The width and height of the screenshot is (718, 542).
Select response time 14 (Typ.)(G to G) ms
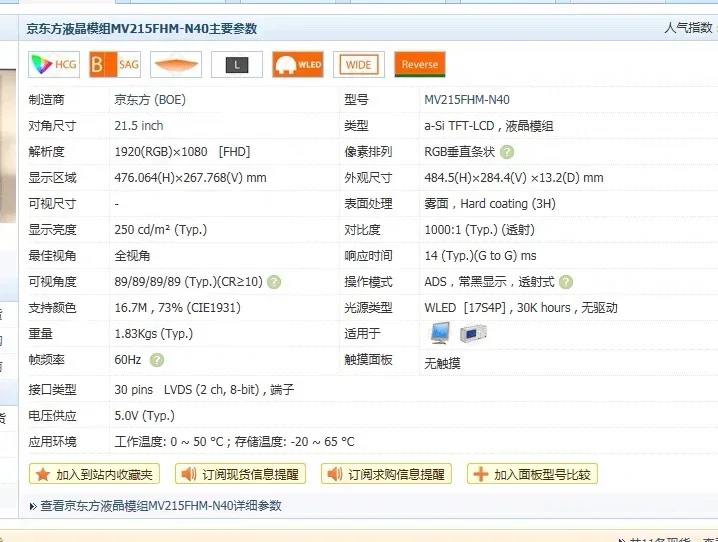(480, 256)
